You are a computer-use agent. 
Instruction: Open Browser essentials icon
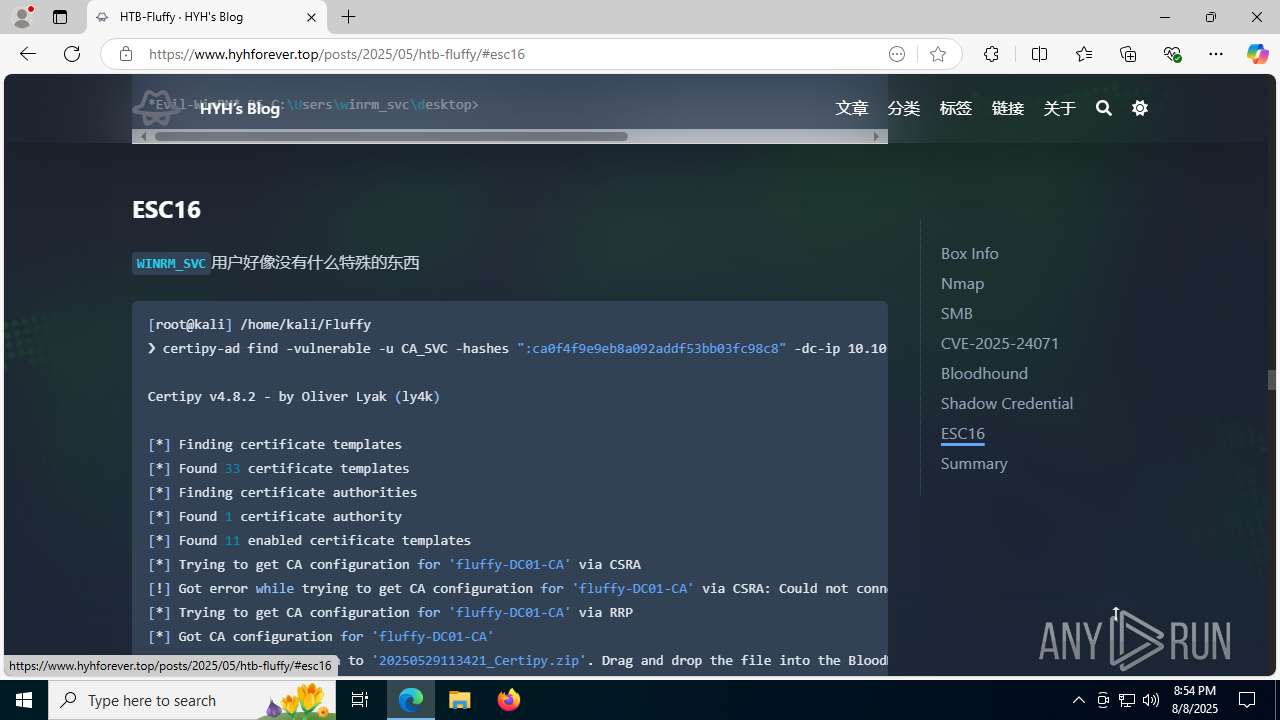(1172, 54)
